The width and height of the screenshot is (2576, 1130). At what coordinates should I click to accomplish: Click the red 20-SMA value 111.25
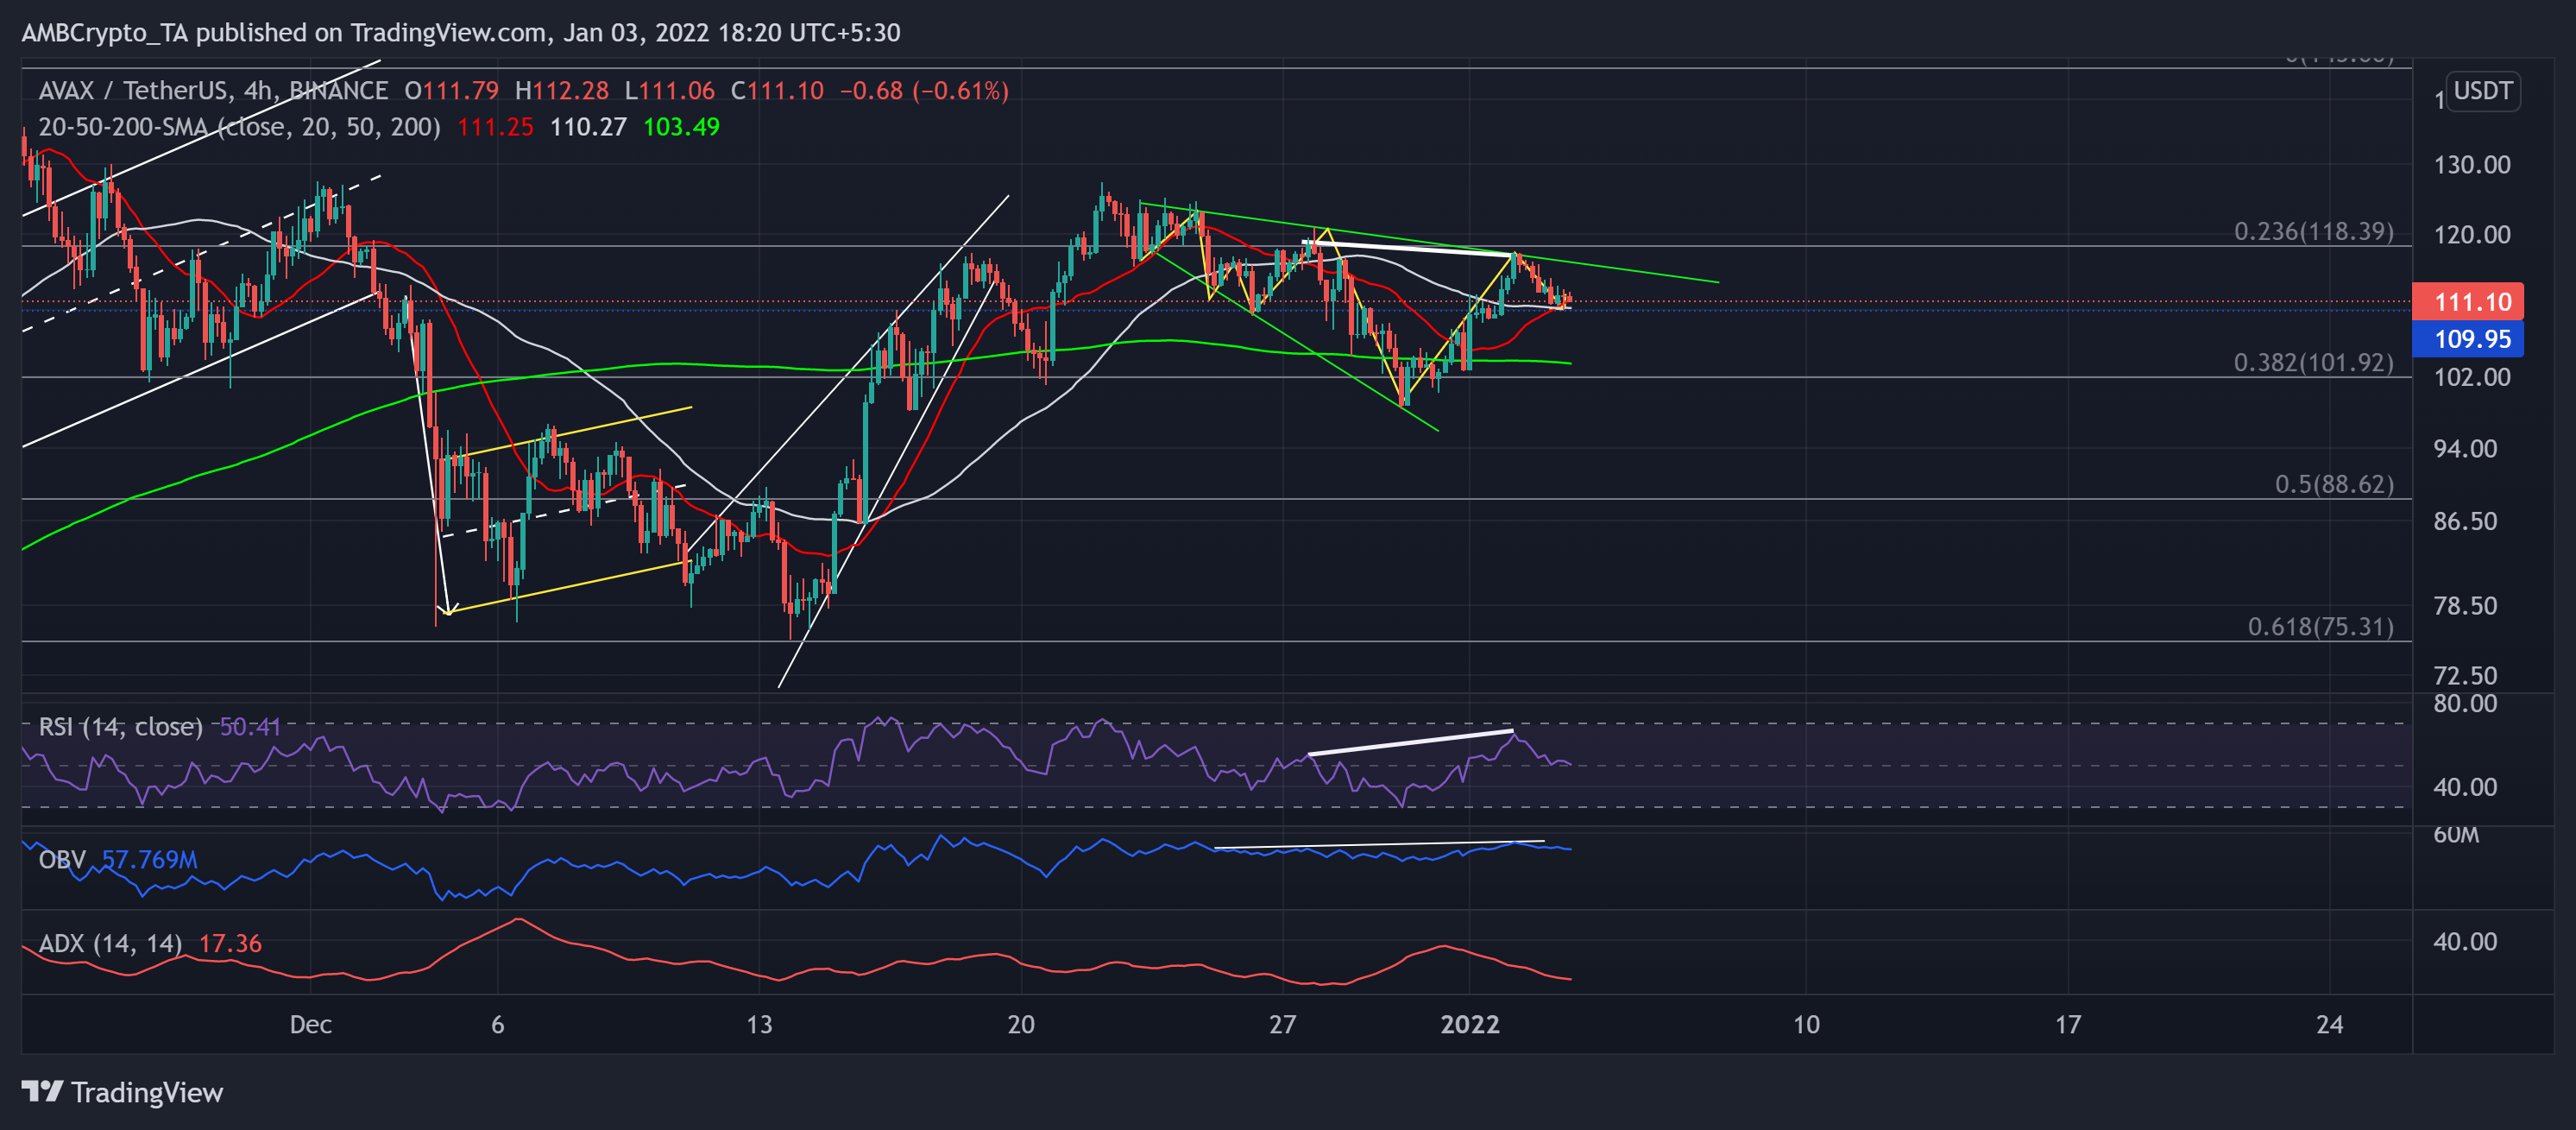tap(495, 127)
